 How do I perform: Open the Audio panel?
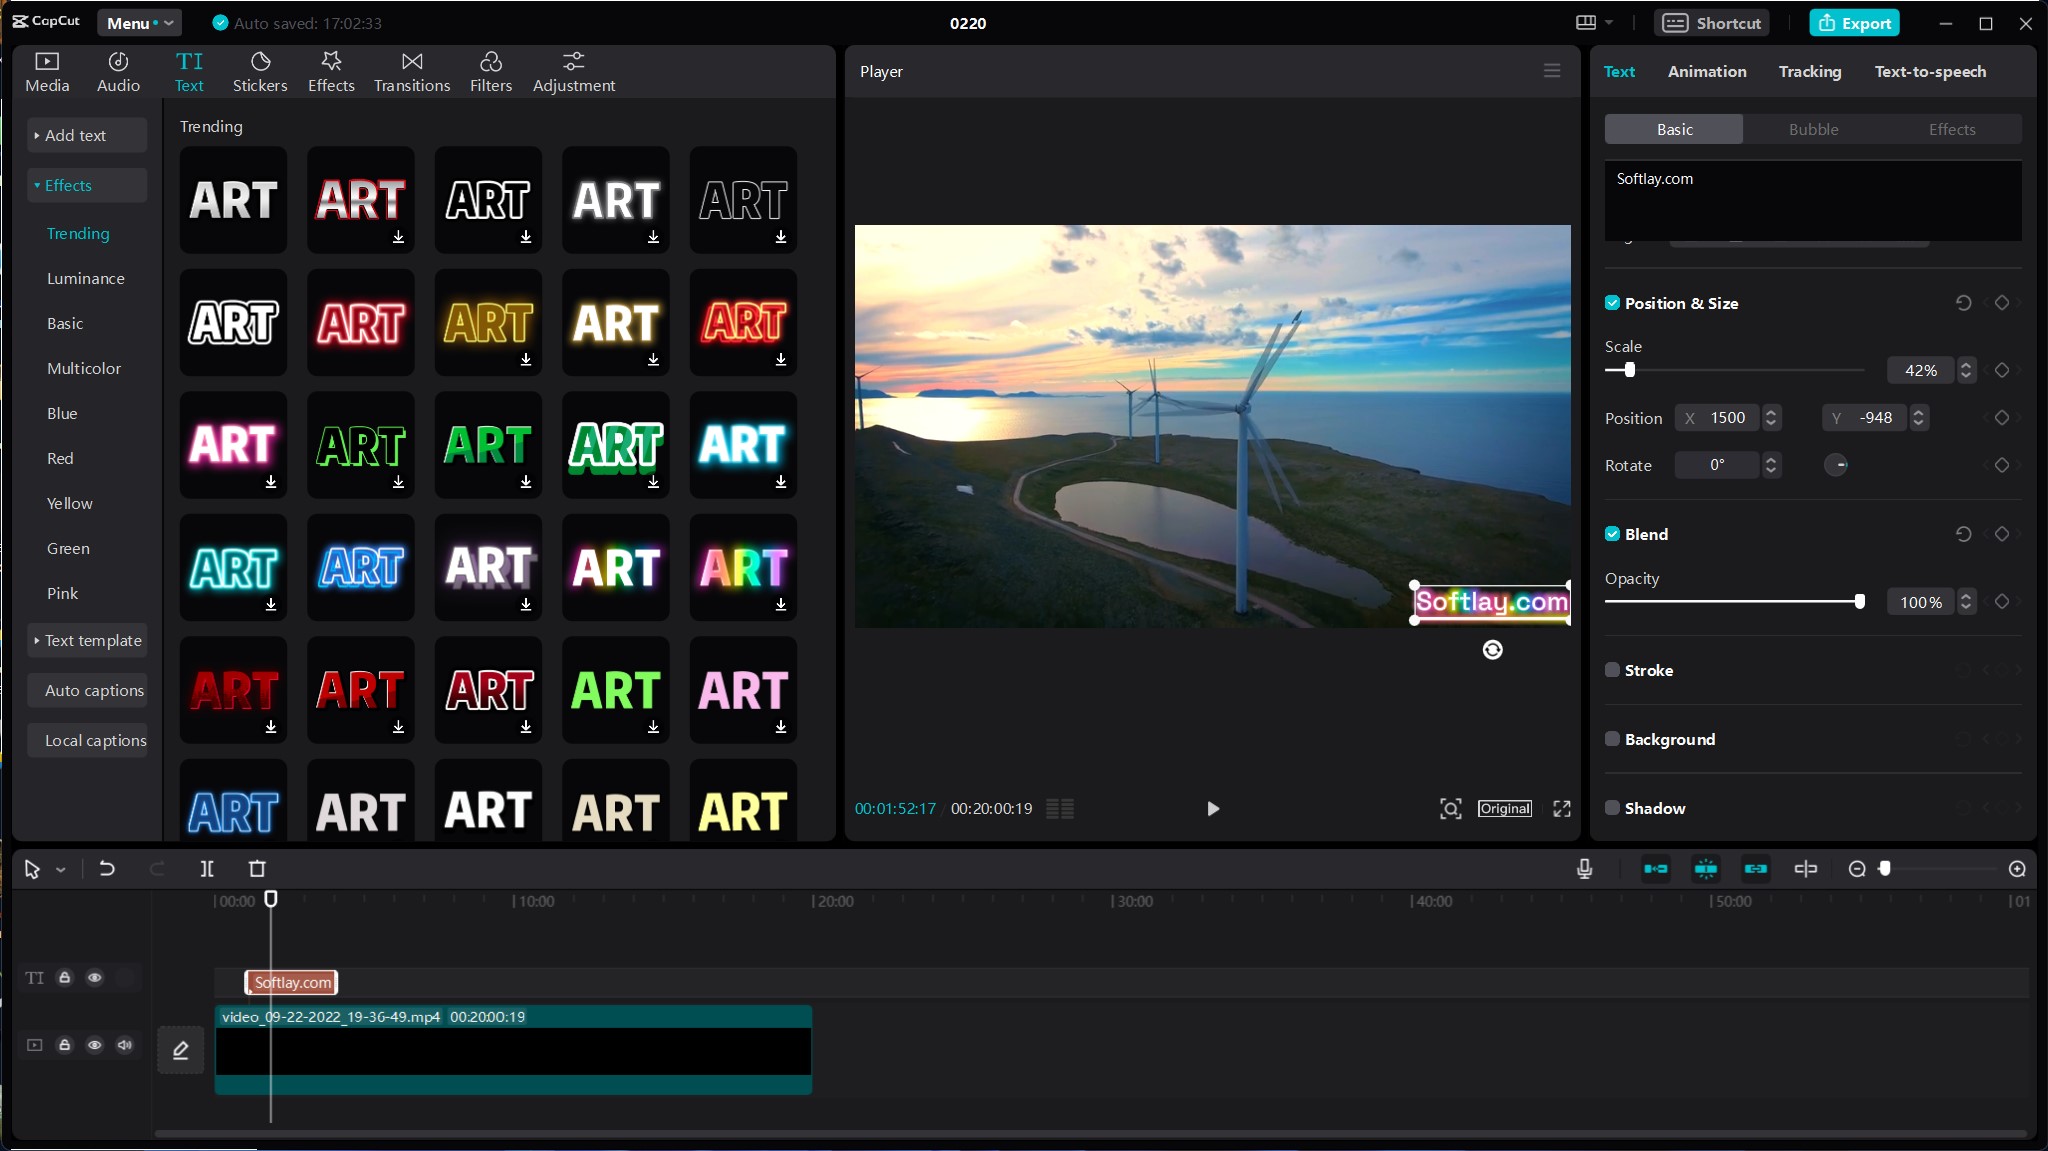click(x=117, y=71)
